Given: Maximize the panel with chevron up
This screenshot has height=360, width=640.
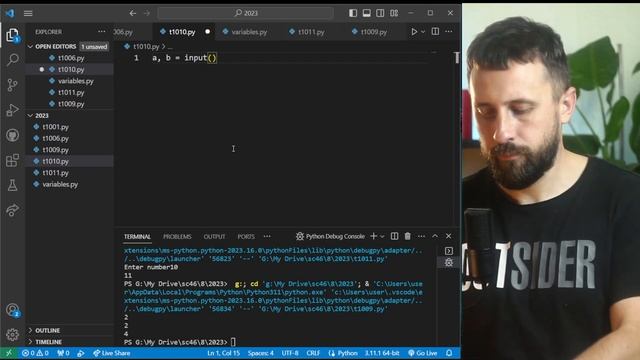Looking at the screenshot, I should 435,236.
